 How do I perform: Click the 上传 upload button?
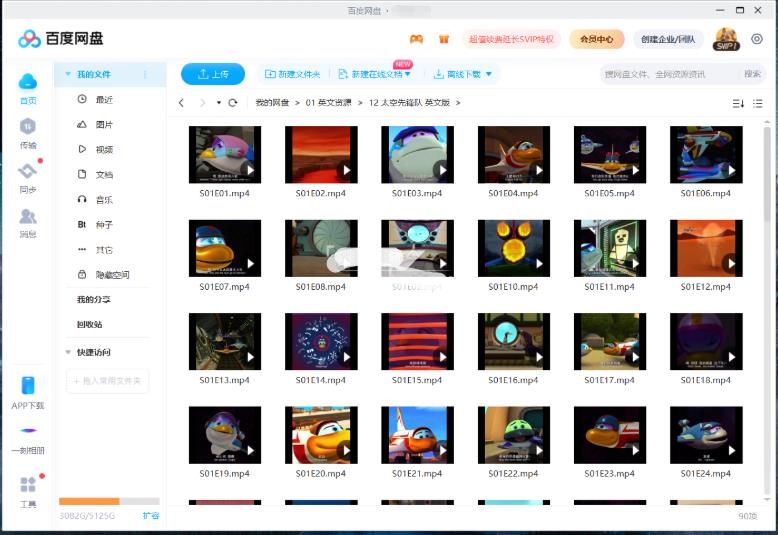pos(213,74)
